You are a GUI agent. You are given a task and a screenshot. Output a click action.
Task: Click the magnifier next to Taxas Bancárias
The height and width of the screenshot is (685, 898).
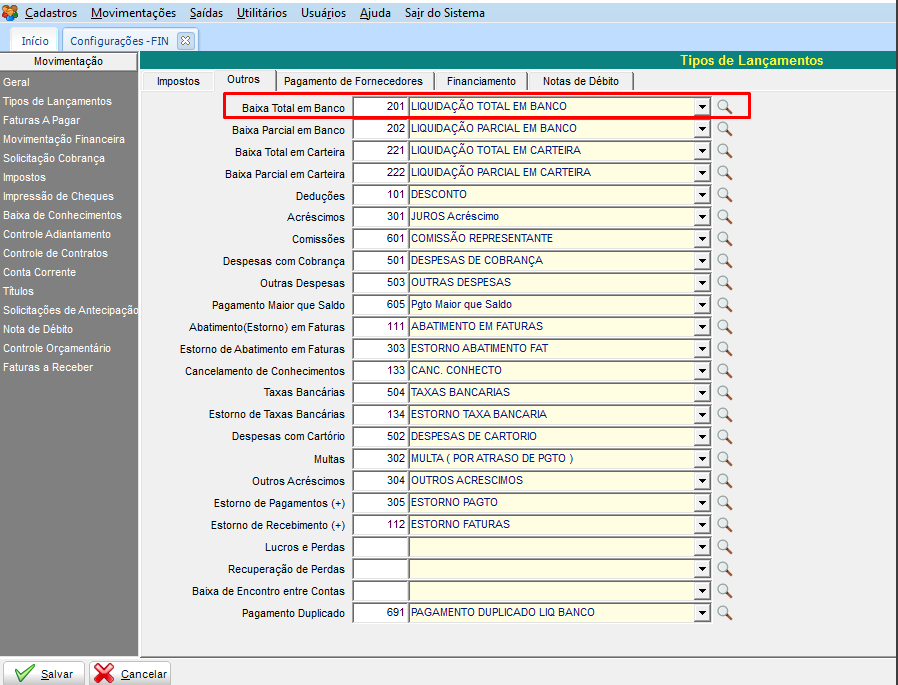(725, 392)
